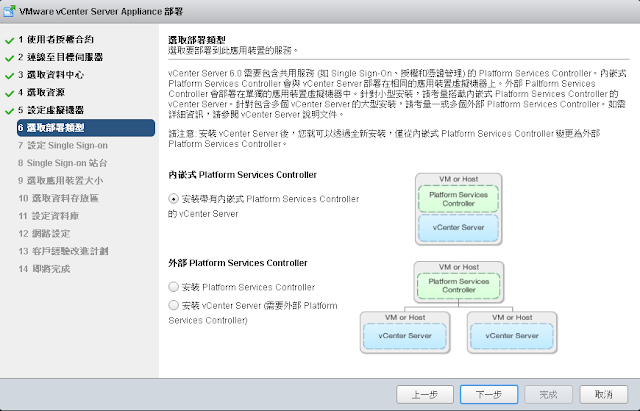Select 安裝 Platform Services Controller radio option
Image resolution: width=640 pixels, height=411 pixels.
pos(173,287)
